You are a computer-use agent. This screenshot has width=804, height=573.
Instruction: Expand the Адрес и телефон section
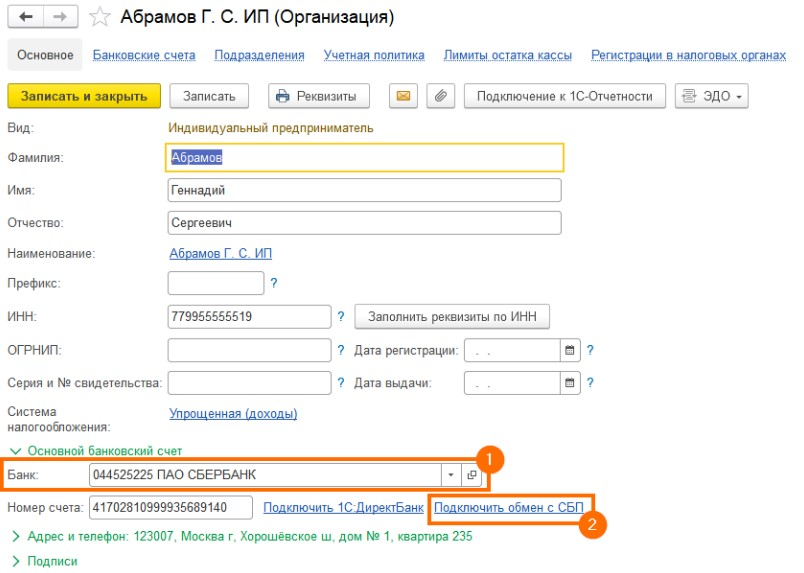click(15, 537)
